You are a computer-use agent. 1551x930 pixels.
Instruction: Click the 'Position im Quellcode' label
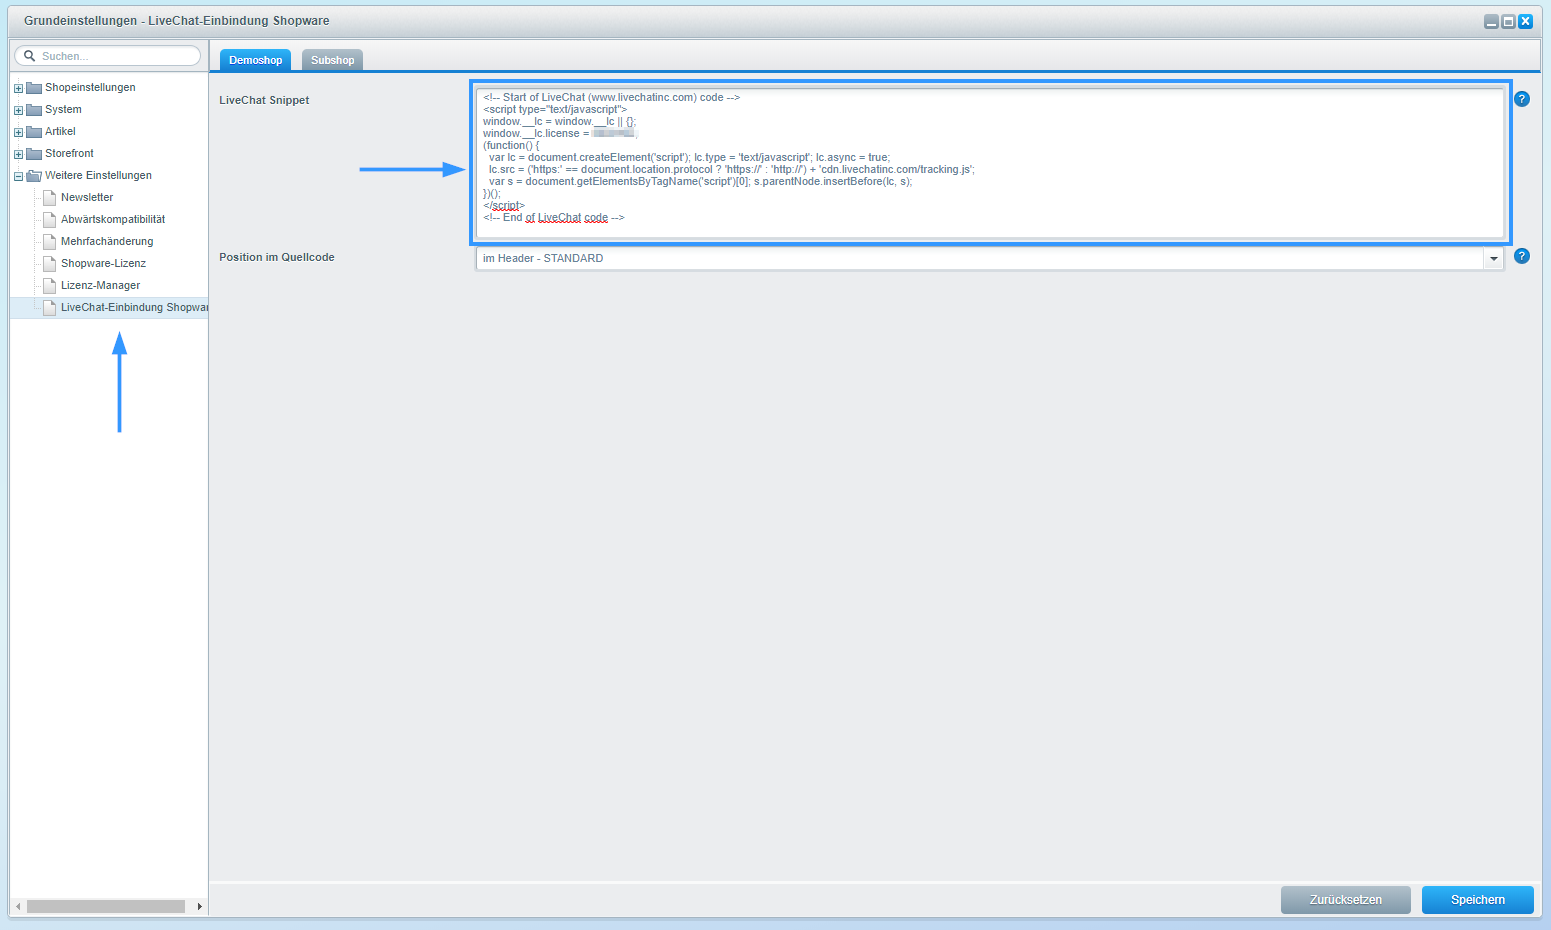[277, 257]
